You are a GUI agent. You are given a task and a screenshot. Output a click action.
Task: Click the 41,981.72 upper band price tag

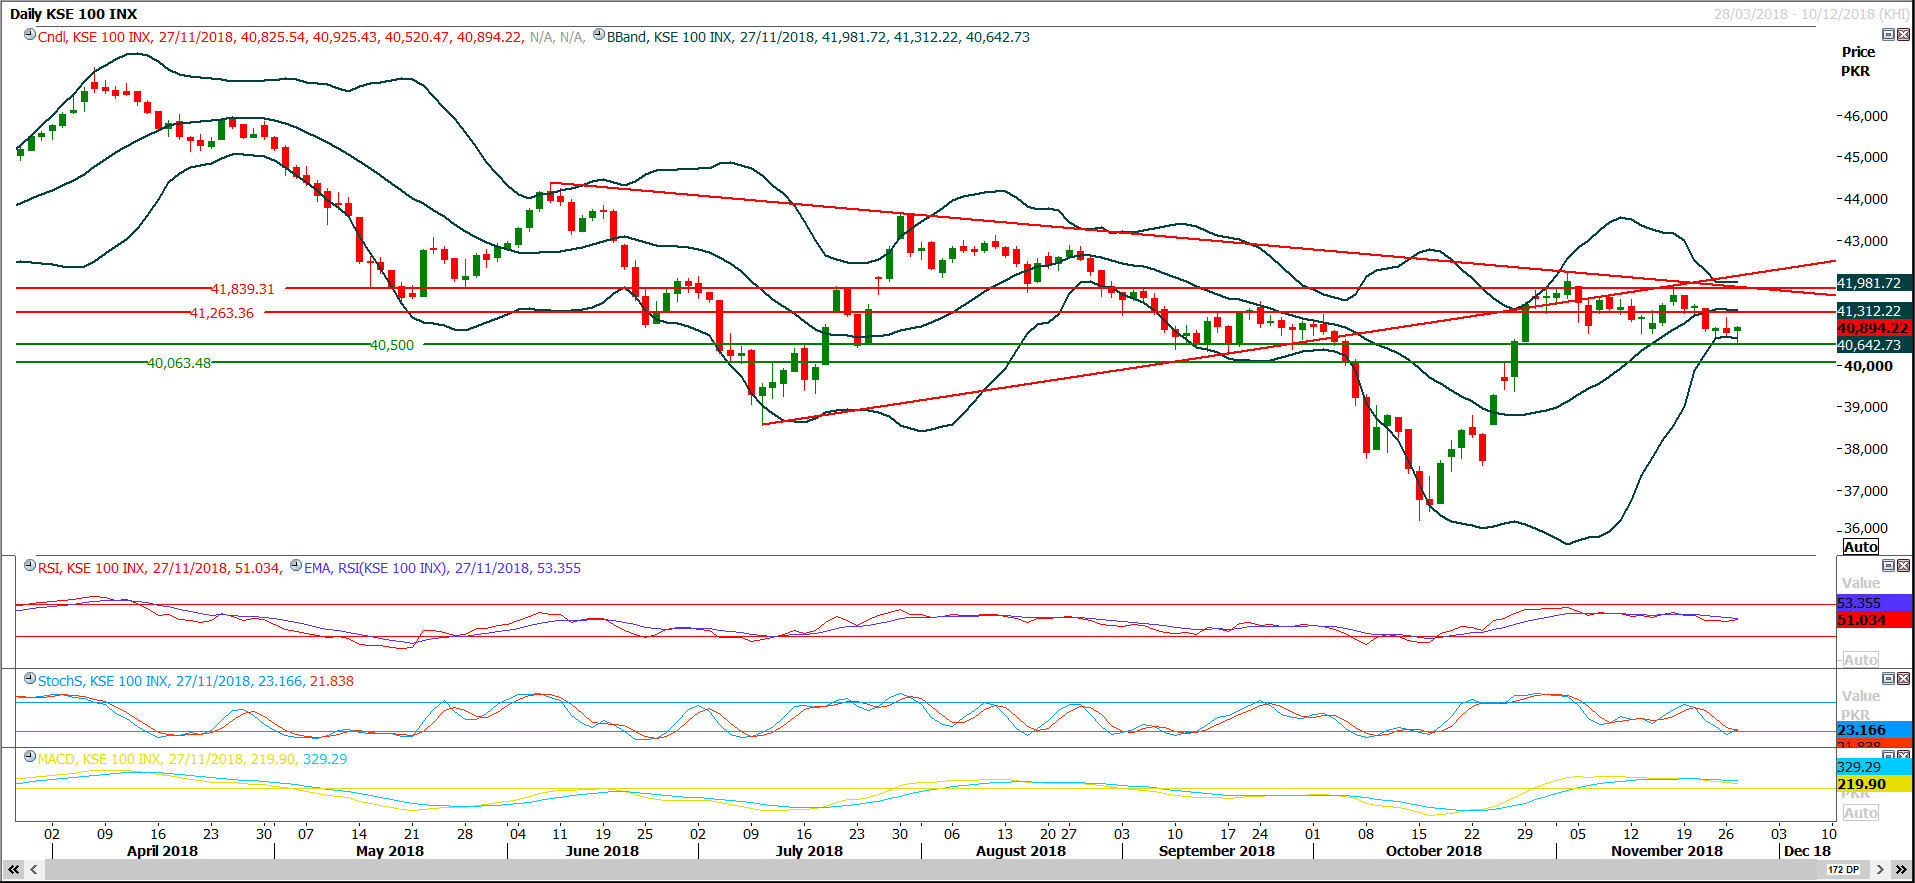pos(1874,283)
